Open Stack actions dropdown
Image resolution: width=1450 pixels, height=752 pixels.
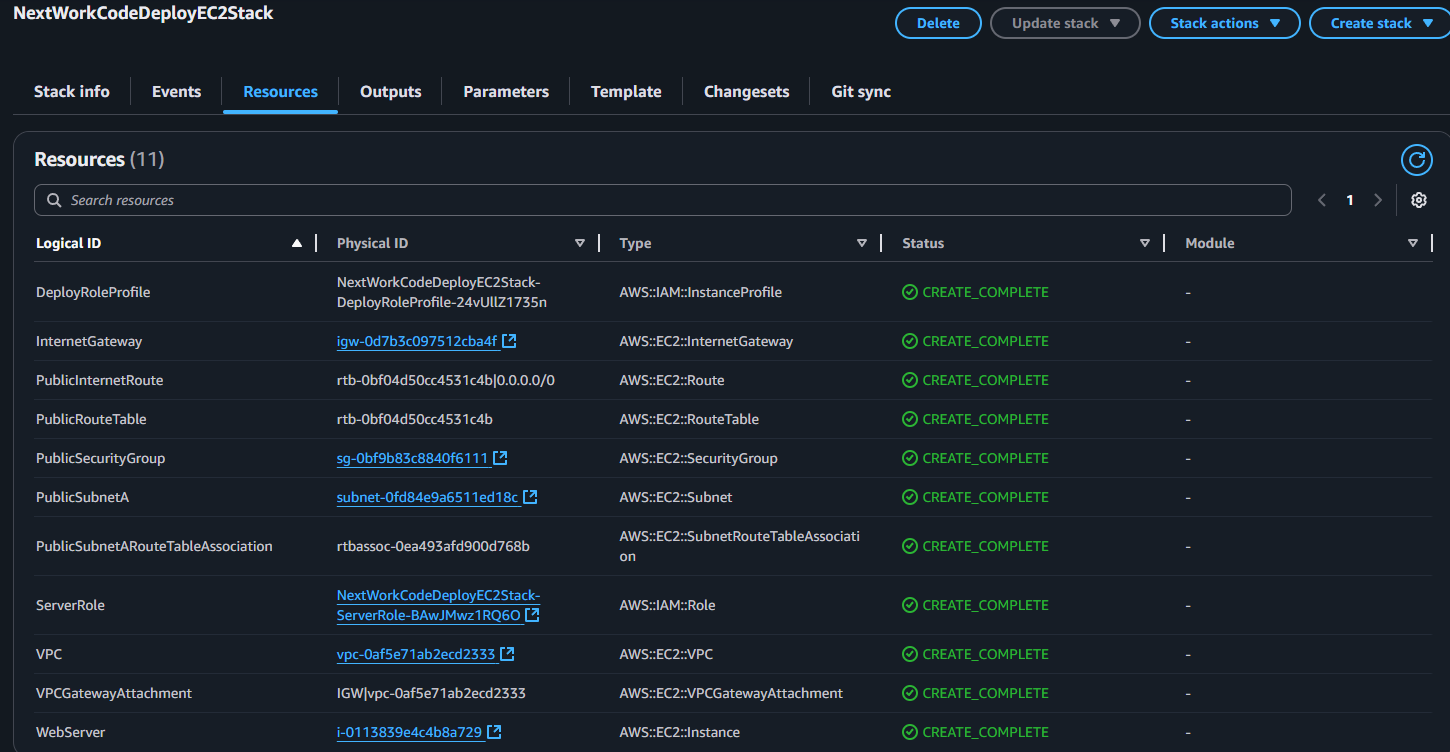point(1225,23)
